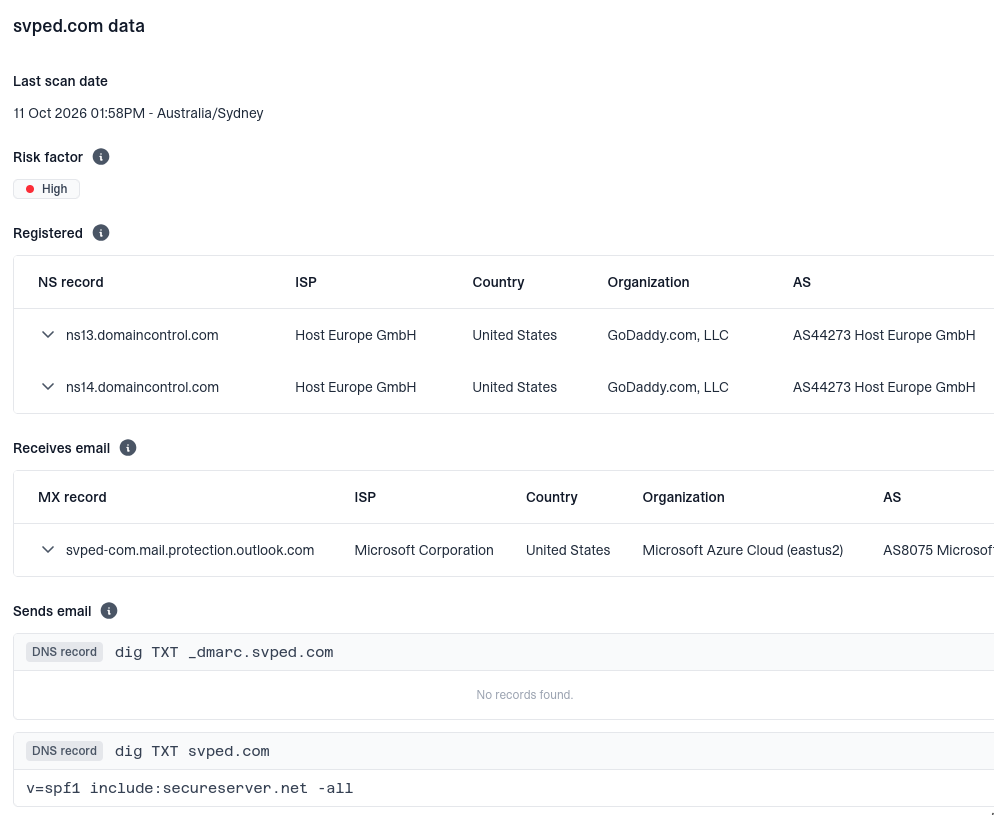This screenshot has height=815, width=994.
Task: Click the AS header in MX table
Action: click(x=892, y=497)
